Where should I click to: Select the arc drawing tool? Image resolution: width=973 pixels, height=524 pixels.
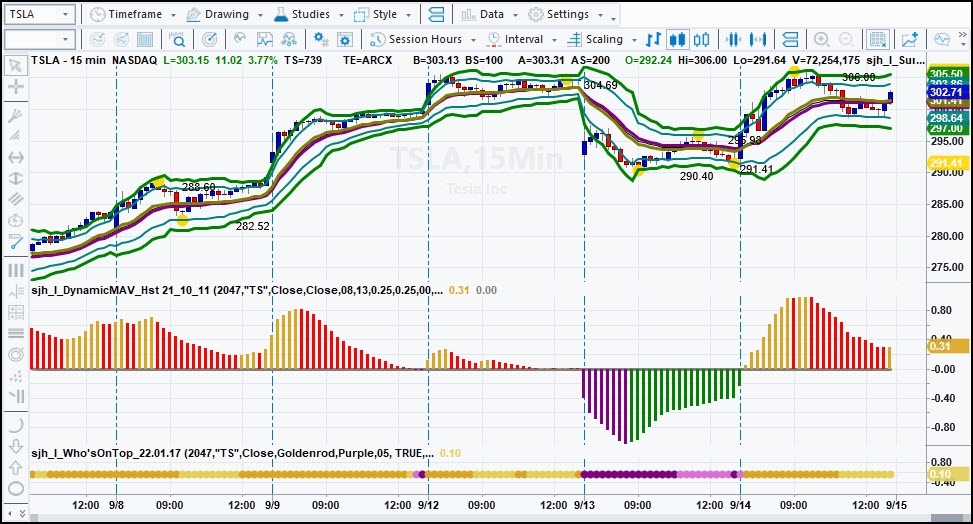point(16,425)
